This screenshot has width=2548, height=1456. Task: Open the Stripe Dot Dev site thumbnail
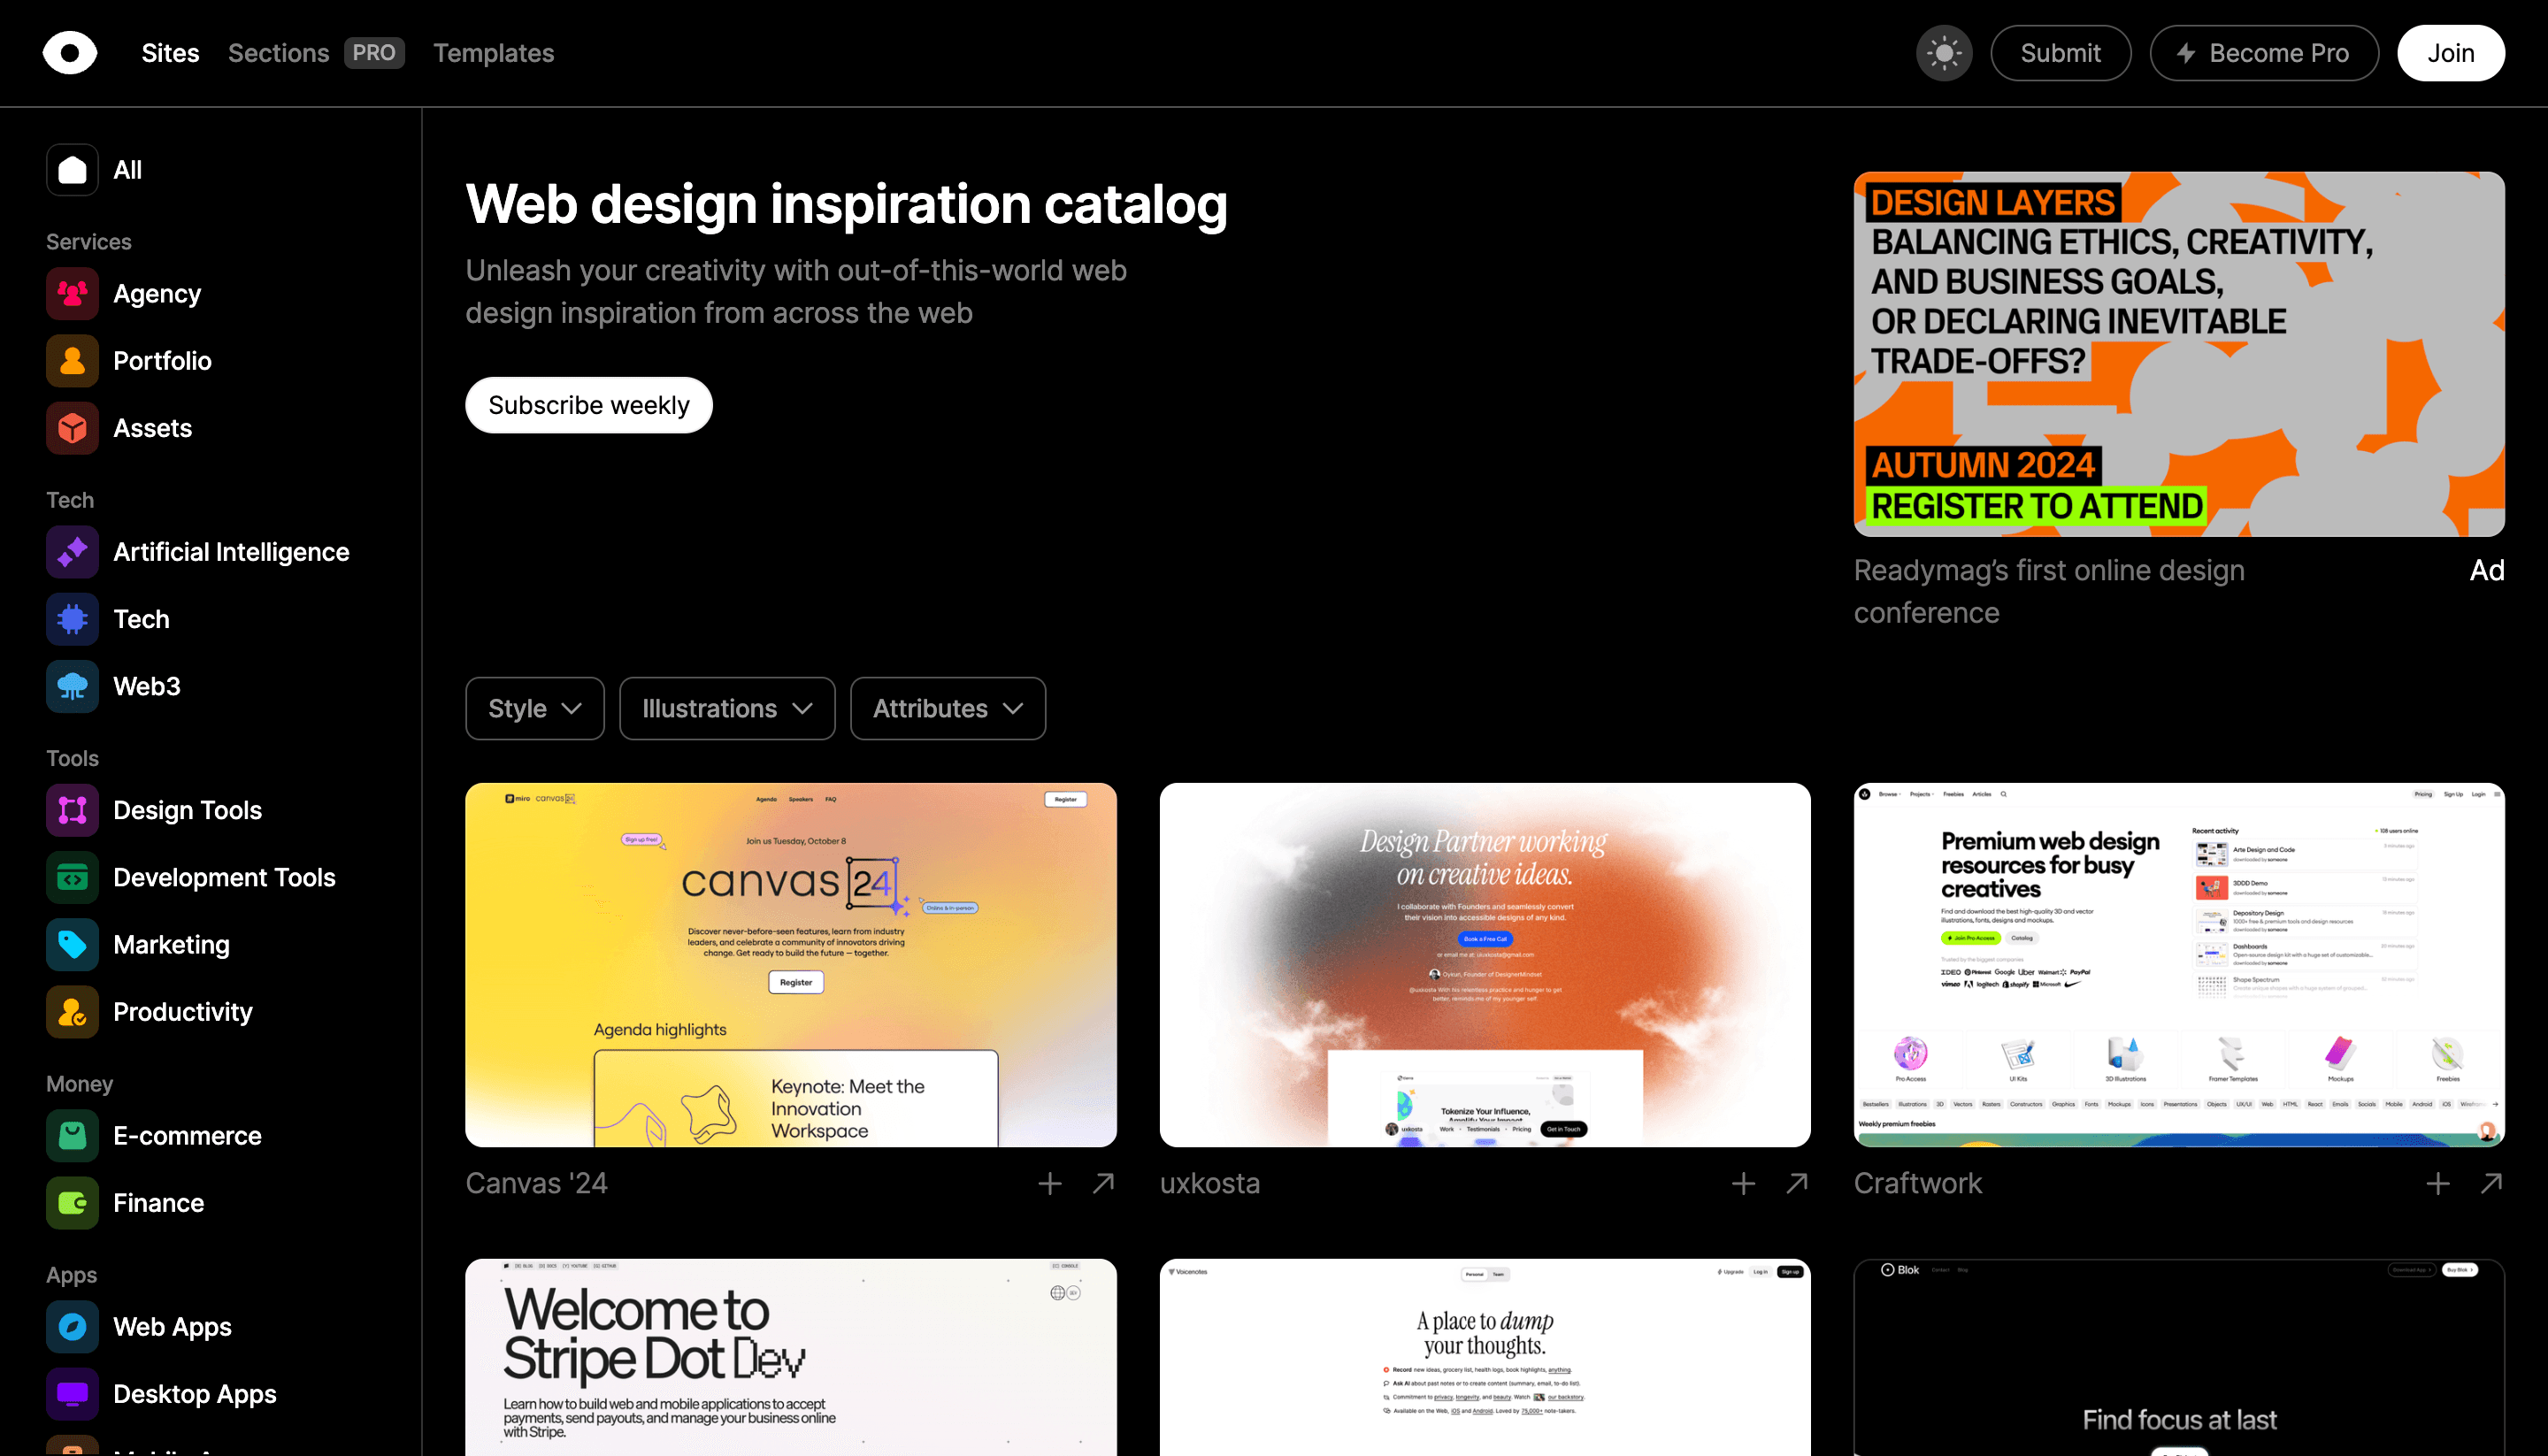coord(791,1357)
